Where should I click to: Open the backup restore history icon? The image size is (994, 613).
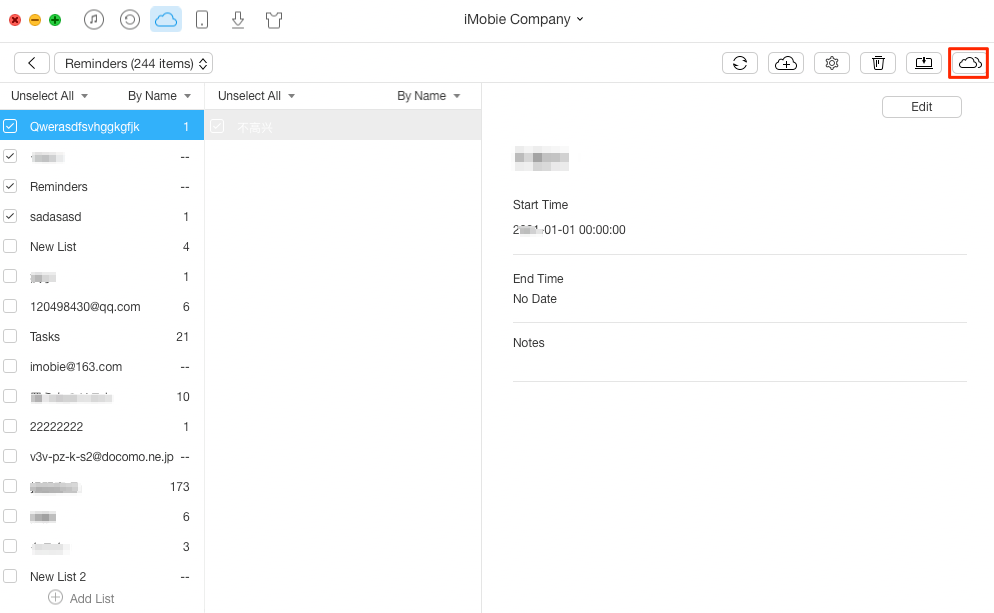(130, 20)
